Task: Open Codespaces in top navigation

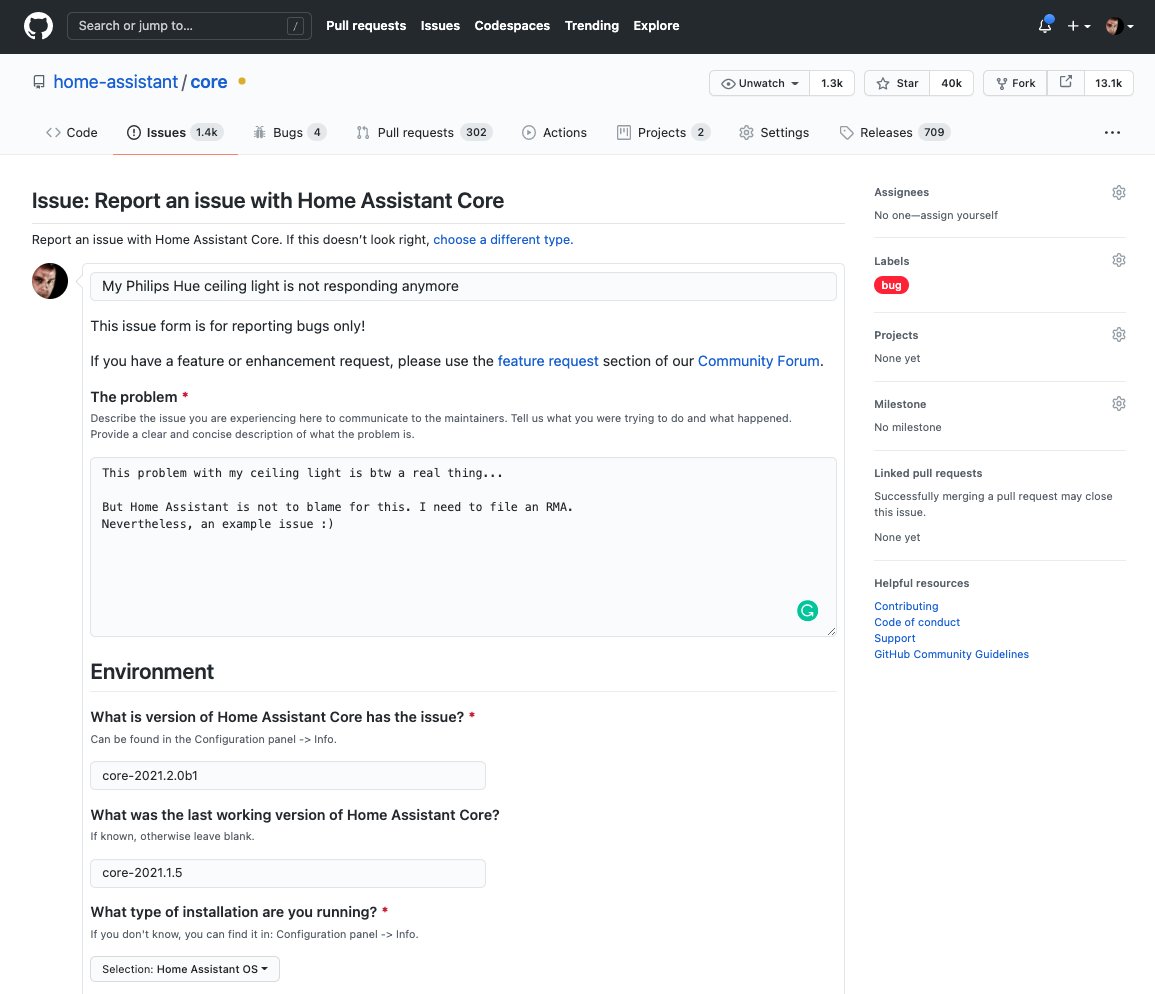Action: 512,26
